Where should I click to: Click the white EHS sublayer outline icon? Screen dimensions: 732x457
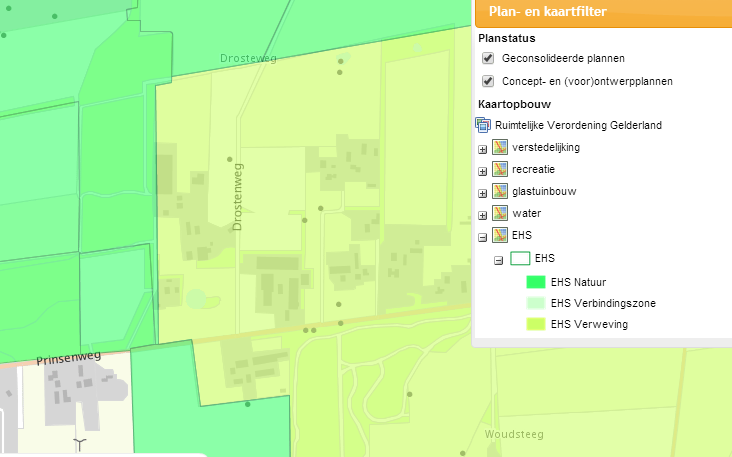point(520,258)
